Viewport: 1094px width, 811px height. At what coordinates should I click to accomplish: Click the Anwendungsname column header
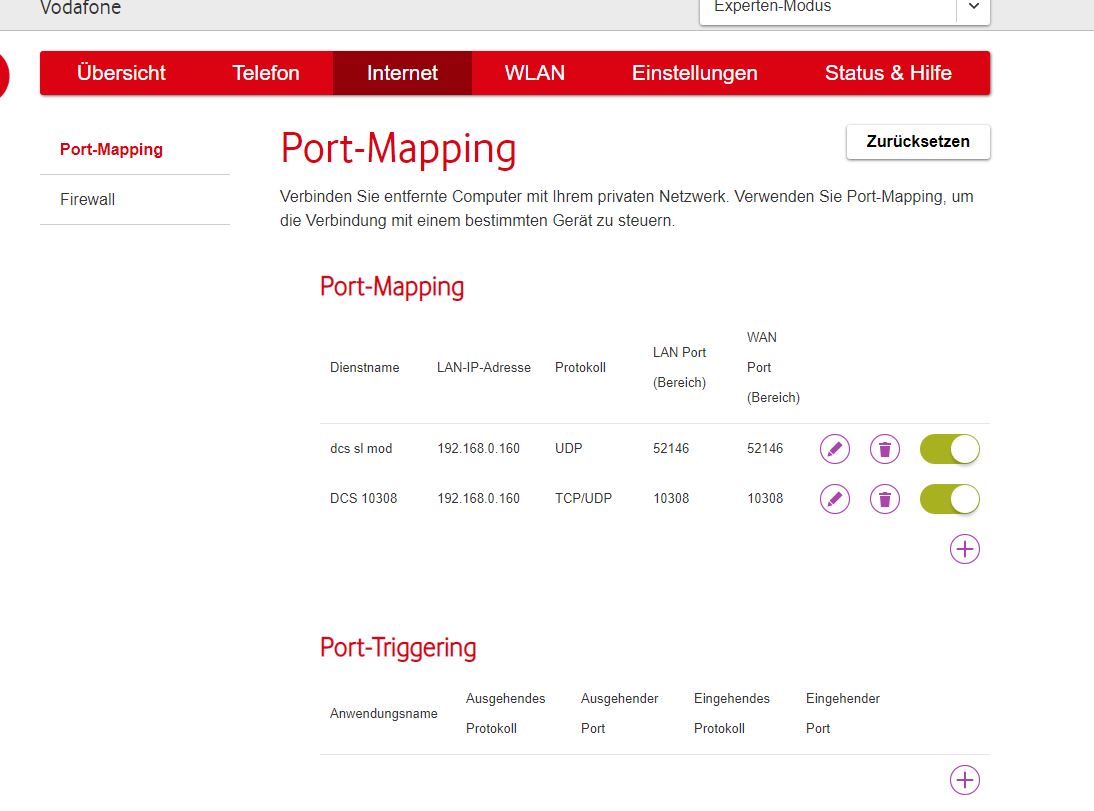[x=384, y=713]
